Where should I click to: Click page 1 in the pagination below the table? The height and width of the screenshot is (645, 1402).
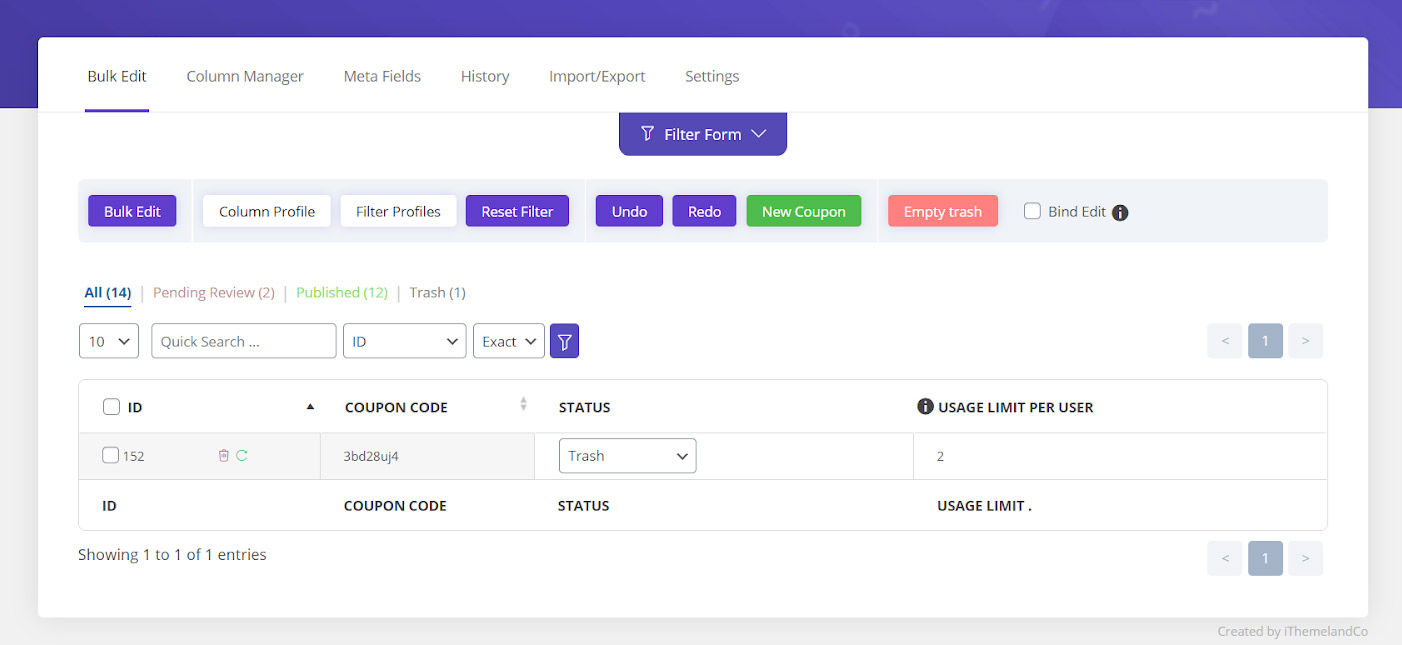(x=1265, y=558)
